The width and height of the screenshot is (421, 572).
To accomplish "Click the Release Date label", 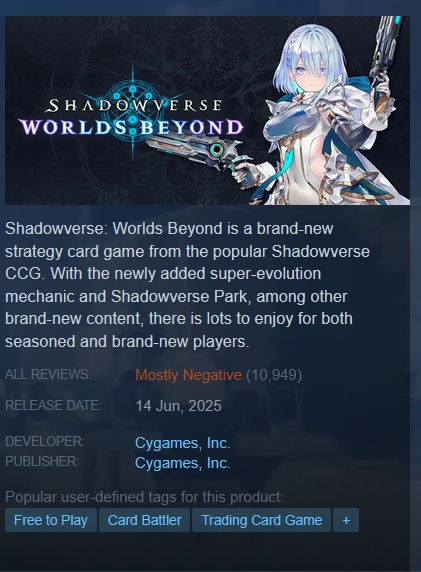I will [53, 405].
